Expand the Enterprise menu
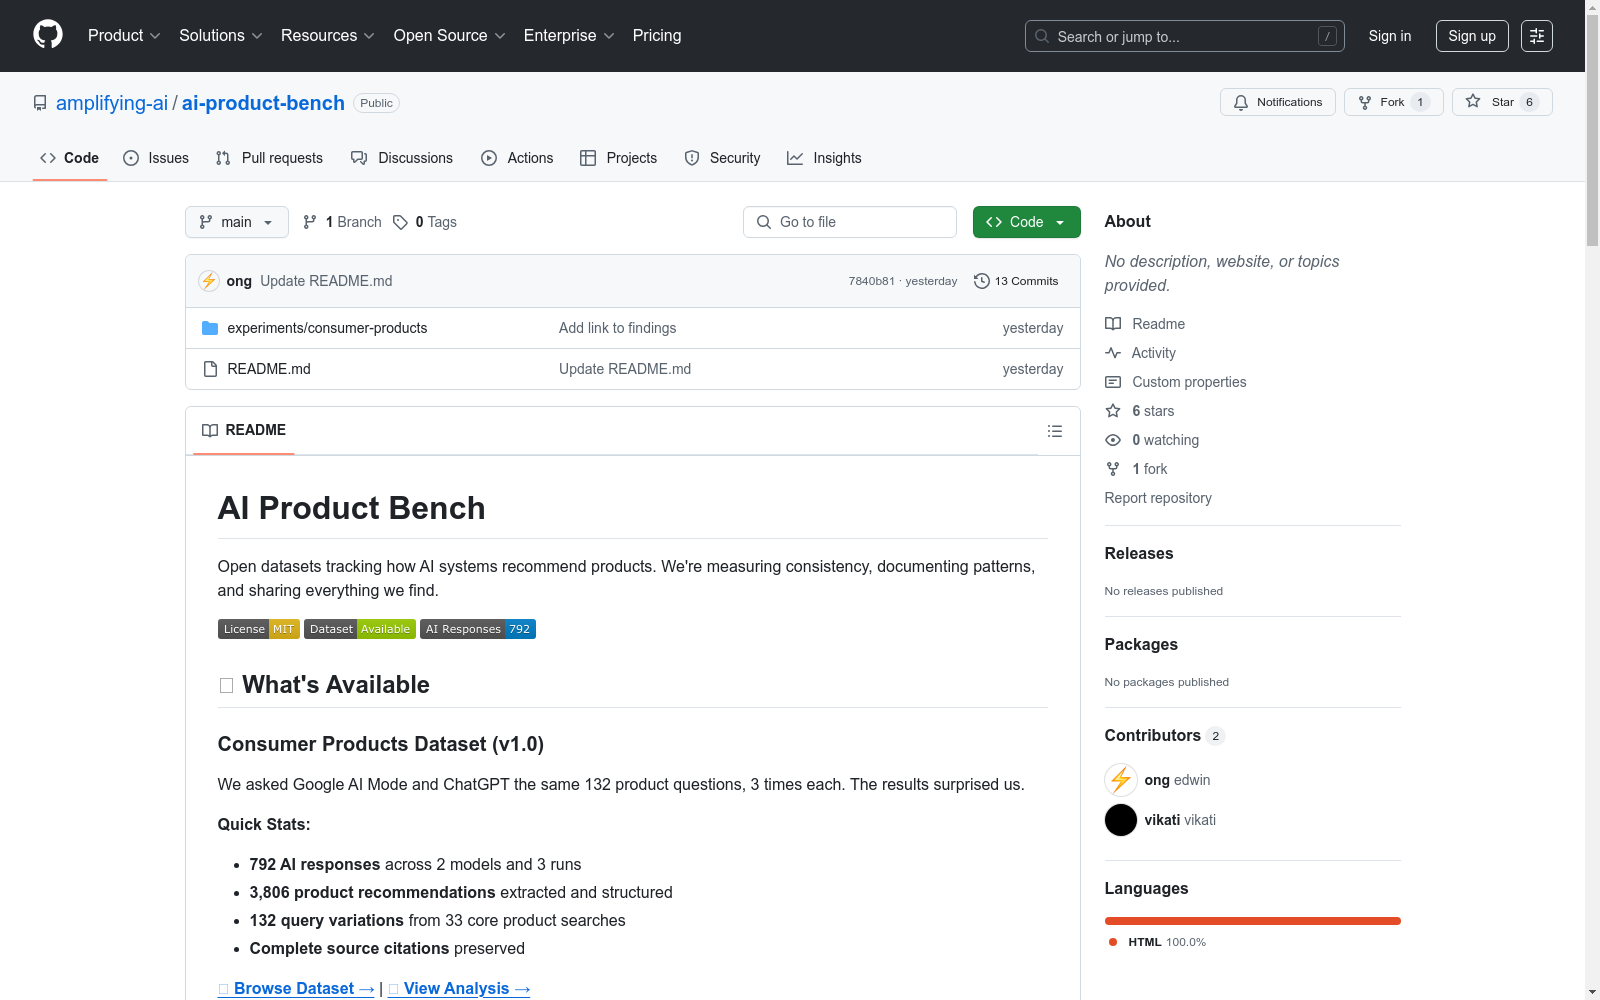1600x1000 pixels. [x=569, y=36]
